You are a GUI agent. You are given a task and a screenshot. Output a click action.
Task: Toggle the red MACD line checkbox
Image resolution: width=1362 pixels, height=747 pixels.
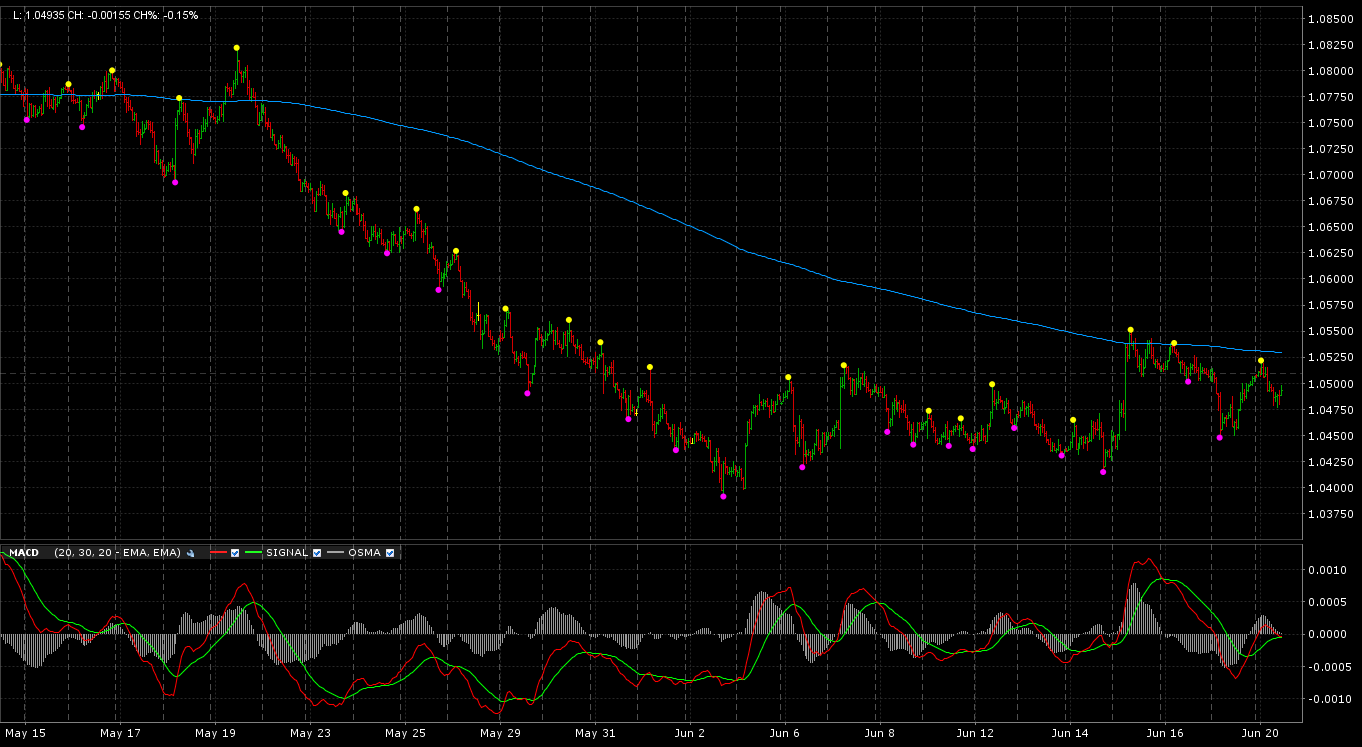click(235, 553)
